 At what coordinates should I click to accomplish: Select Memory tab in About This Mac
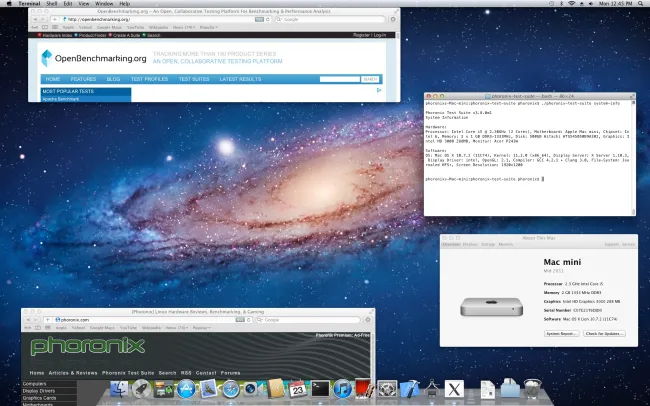[506, 245]
